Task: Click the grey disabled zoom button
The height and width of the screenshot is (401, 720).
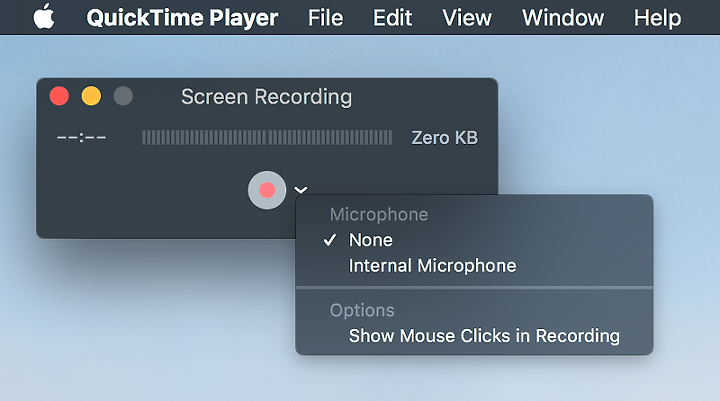Action: 123,96
